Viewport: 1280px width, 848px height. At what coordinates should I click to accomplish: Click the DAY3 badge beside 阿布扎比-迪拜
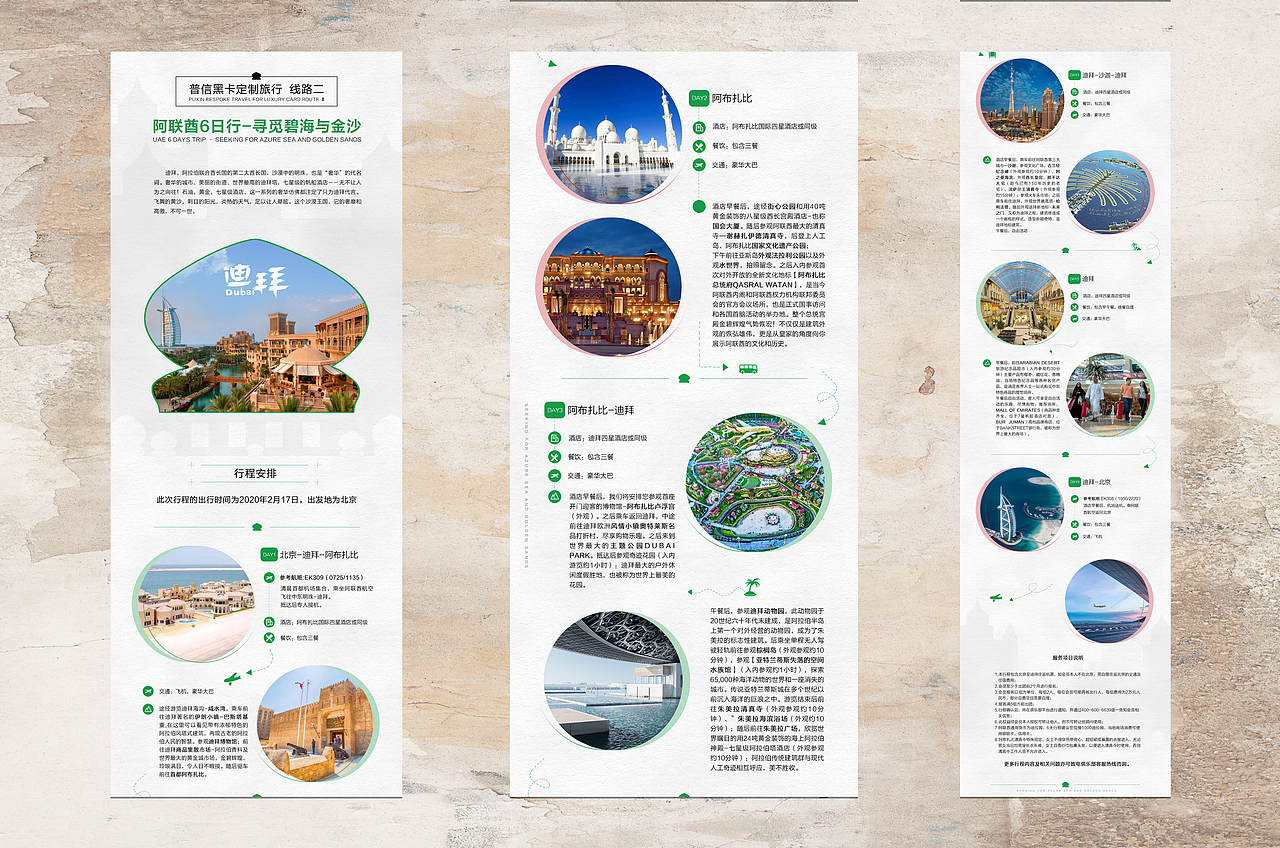click(x=554, y=410)
